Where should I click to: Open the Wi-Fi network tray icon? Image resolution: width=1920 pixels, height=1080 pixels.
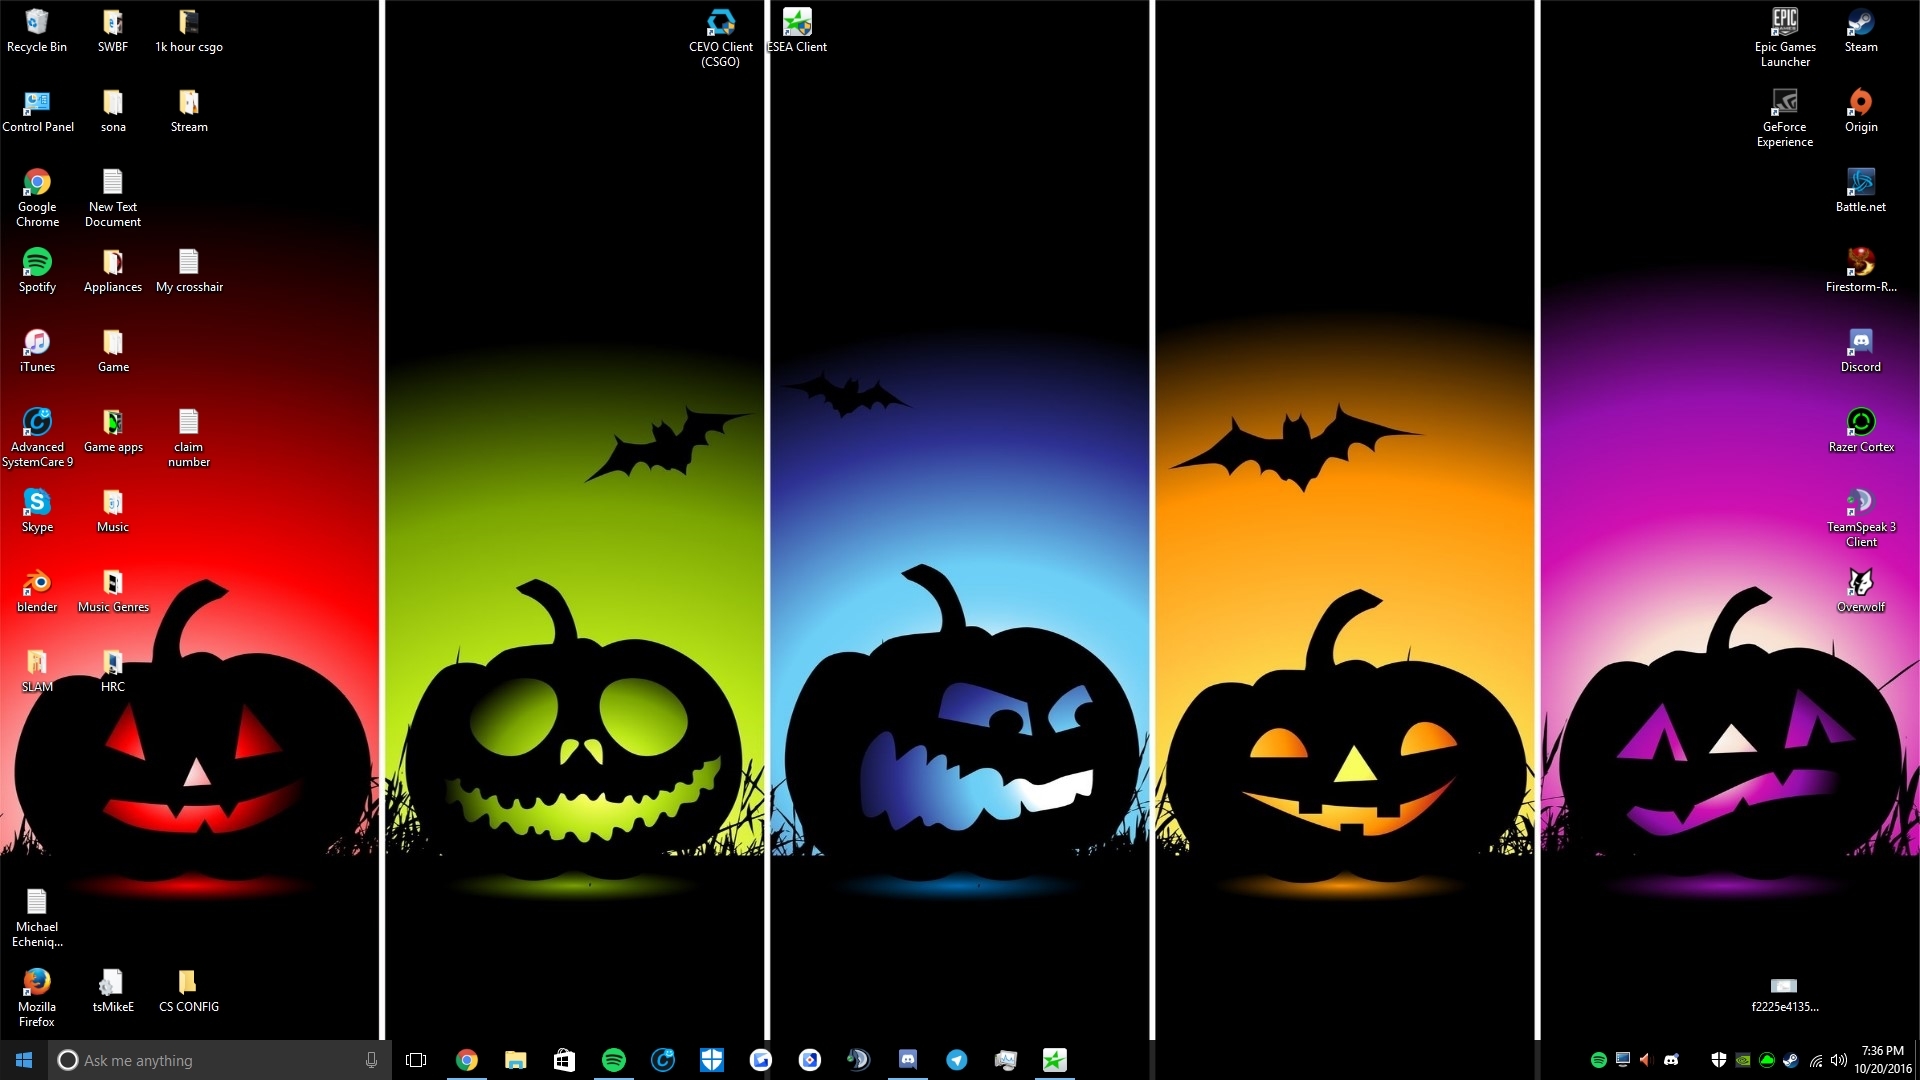click(1816, 1061)
